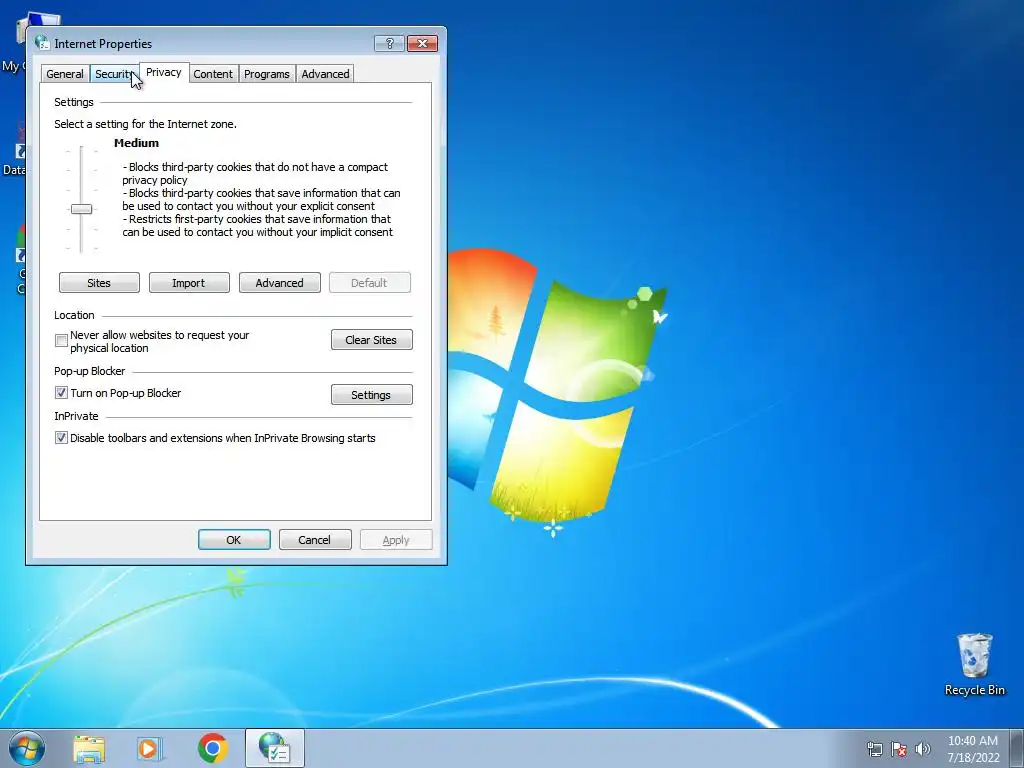Select the Privacy tab

pos(164,72)
